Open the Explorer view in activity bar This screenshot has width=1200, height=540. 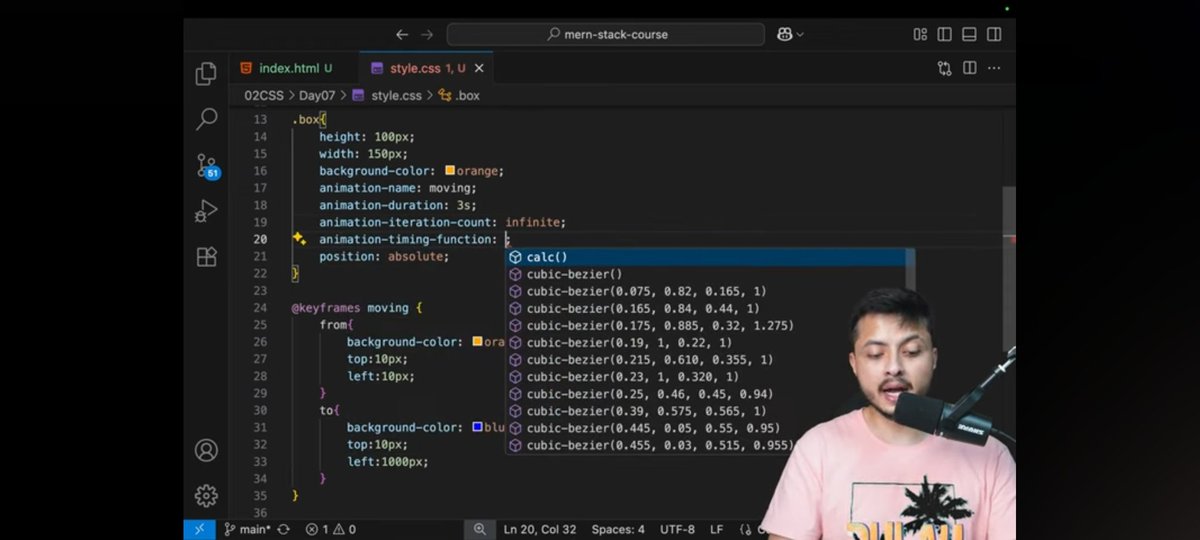(x=206, y=74)
